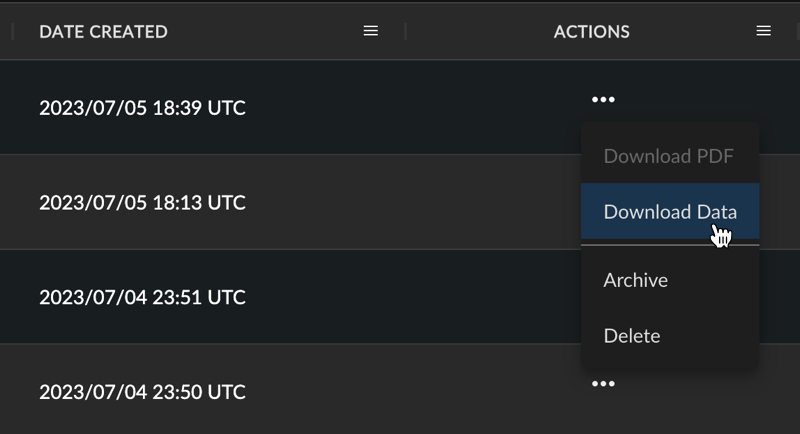Open the DATE CREATED column menu icon
The height and width of the screenshot is (434, 800).
[370, 31]
